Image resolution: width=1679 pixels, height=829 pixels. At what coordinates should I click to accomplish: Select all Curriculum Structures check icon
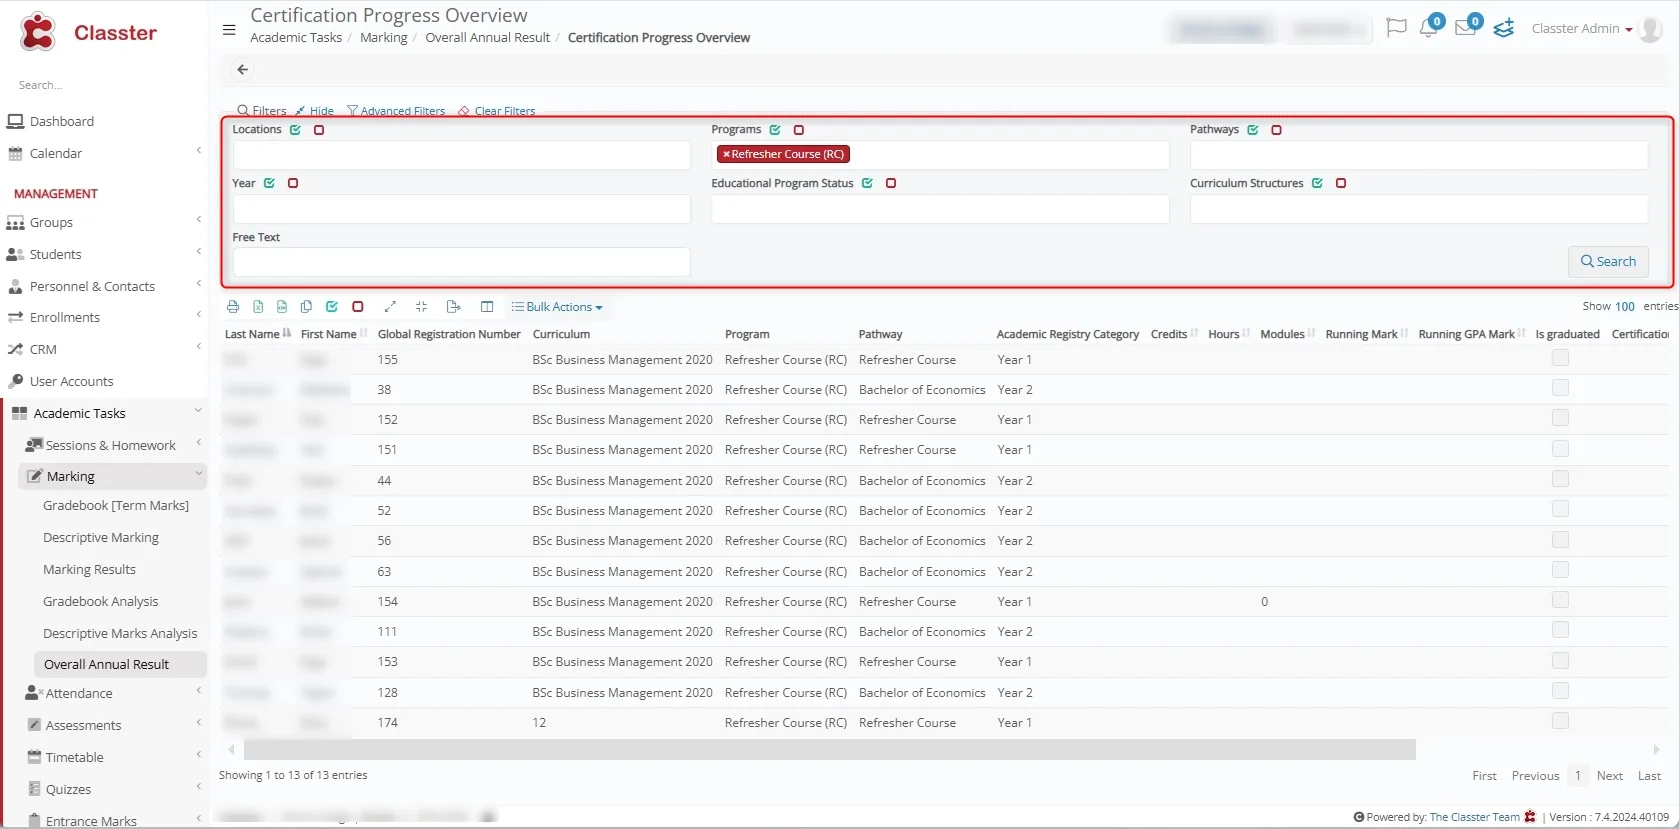1317,183
